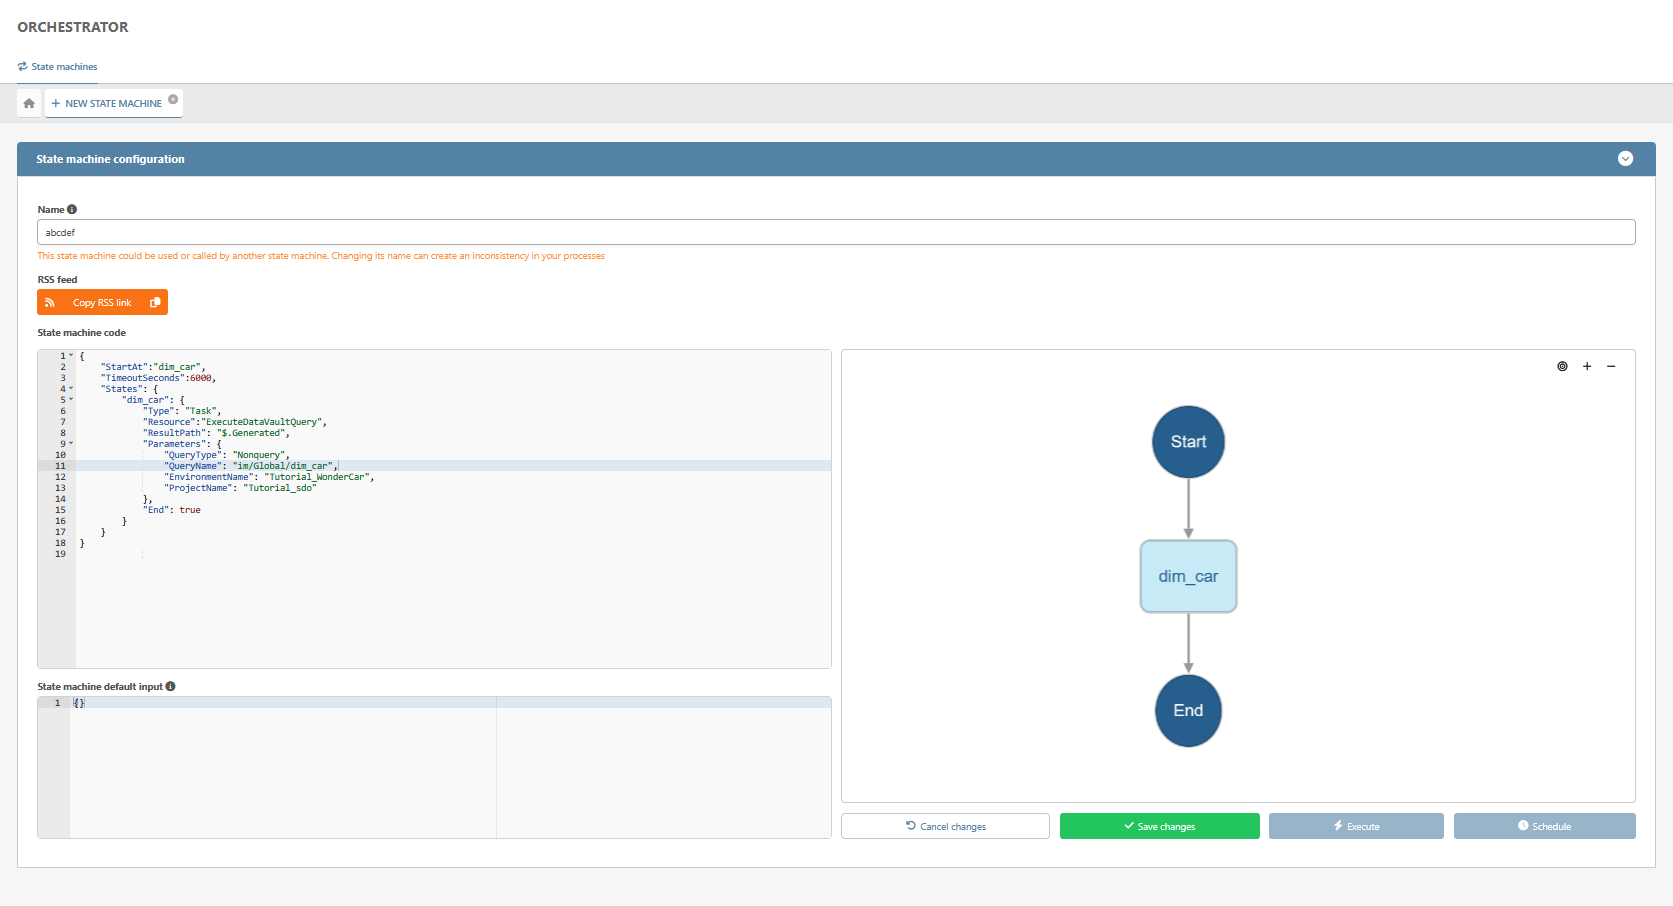
Task: Run the state machine with Execute
Action: pos(1355,826)
